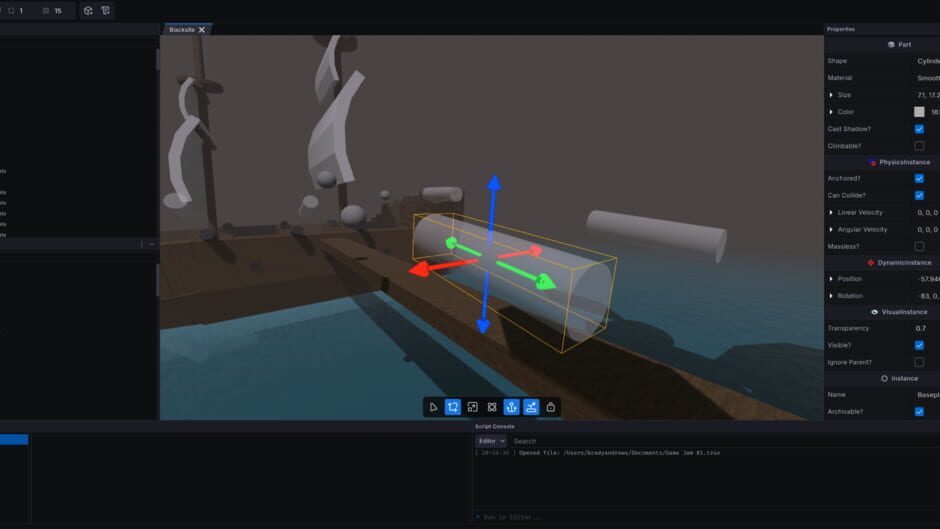Click the Script Console search field
Image resolution: width=940 pixels, height=529 pixels.
point(724,441)
